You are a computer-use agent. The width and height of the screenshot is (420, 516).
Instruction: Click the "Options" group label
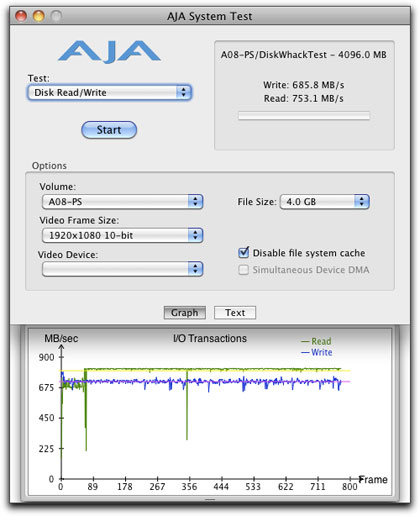pyautogui.click(x=49, y=166)
